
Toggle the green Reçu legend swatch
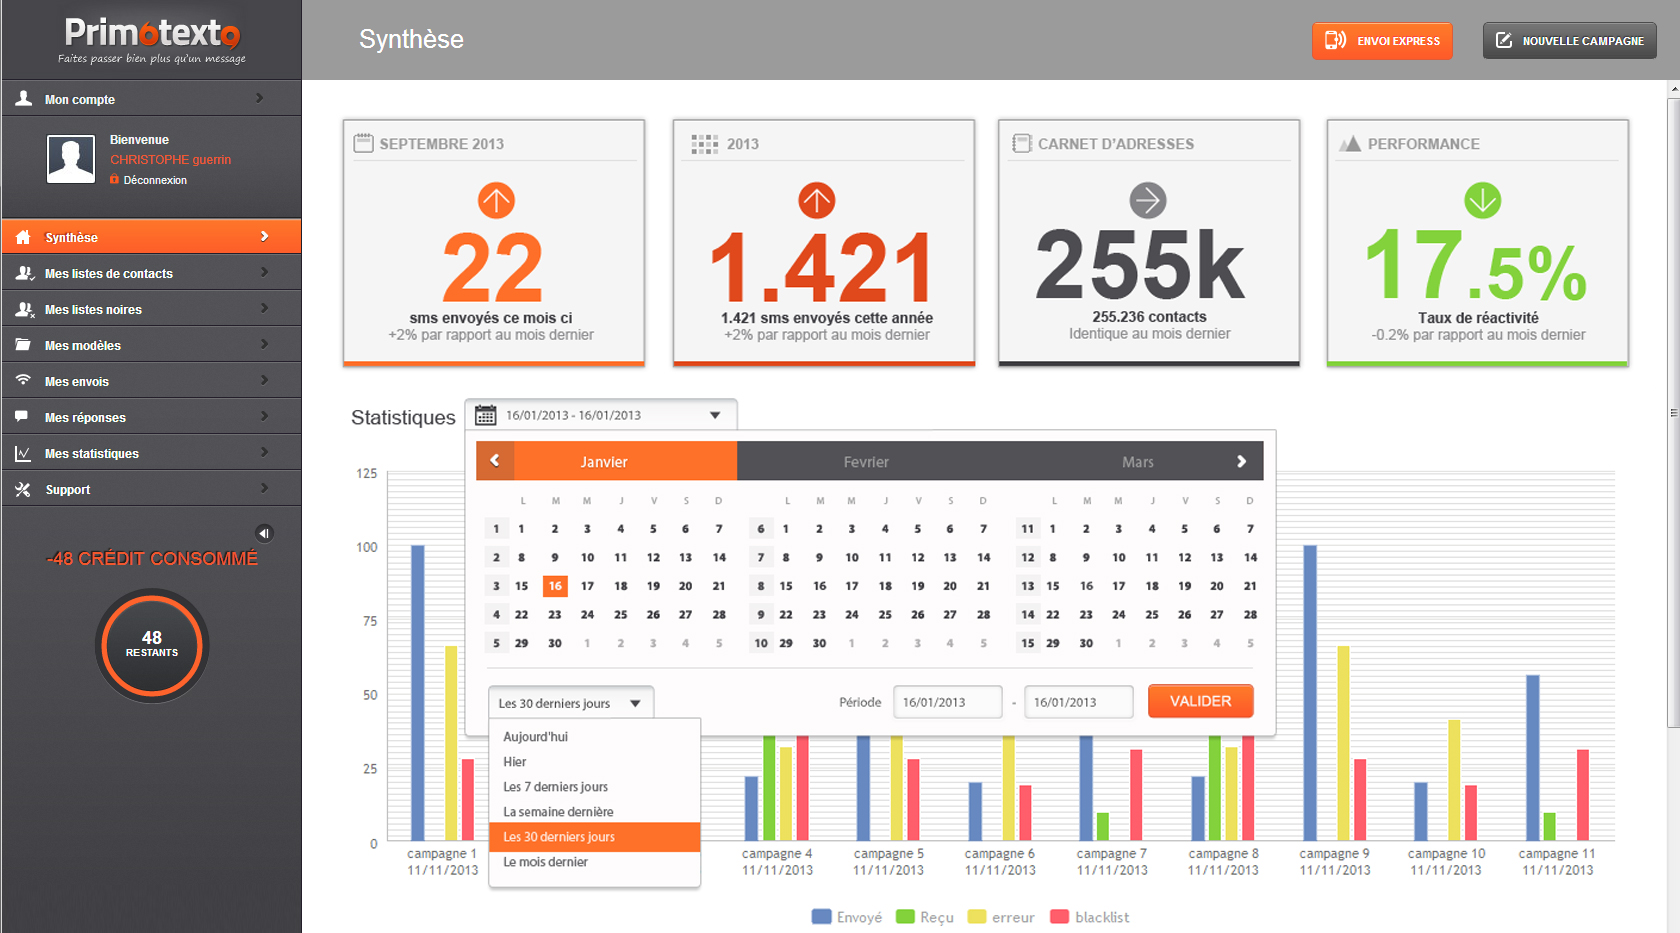tap(905, 916)
